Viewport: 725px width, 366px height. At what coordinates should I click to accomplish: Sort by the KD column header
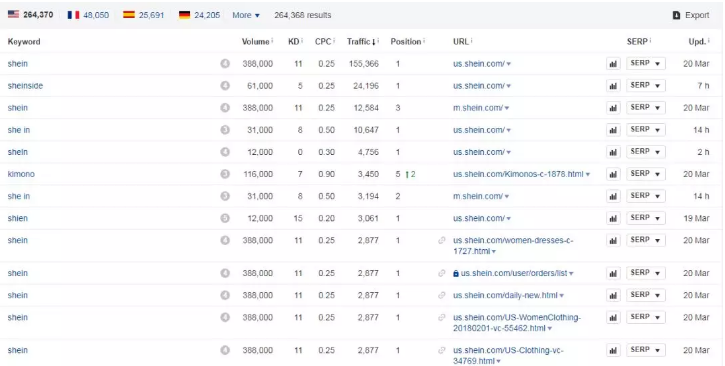pos(294,42)
